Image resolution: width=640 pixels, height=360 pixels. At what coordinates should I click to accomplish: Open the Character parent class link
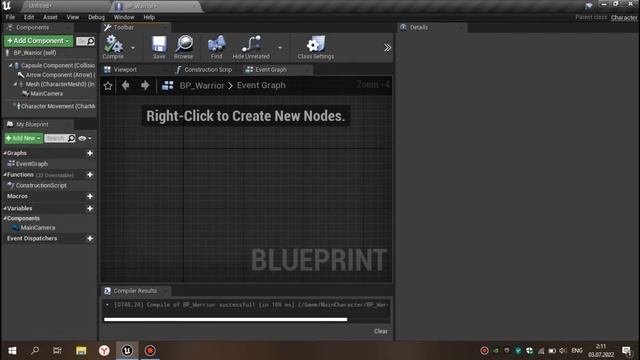click(624, 18)
